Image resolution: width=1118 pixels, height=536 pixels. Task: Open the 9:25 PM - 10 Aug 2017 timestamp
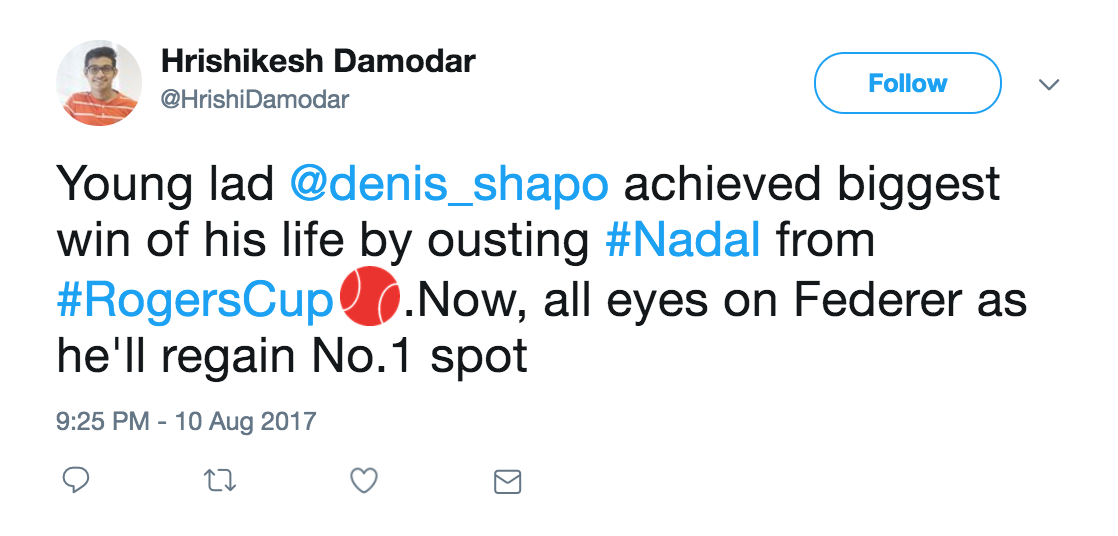[186, 420]
